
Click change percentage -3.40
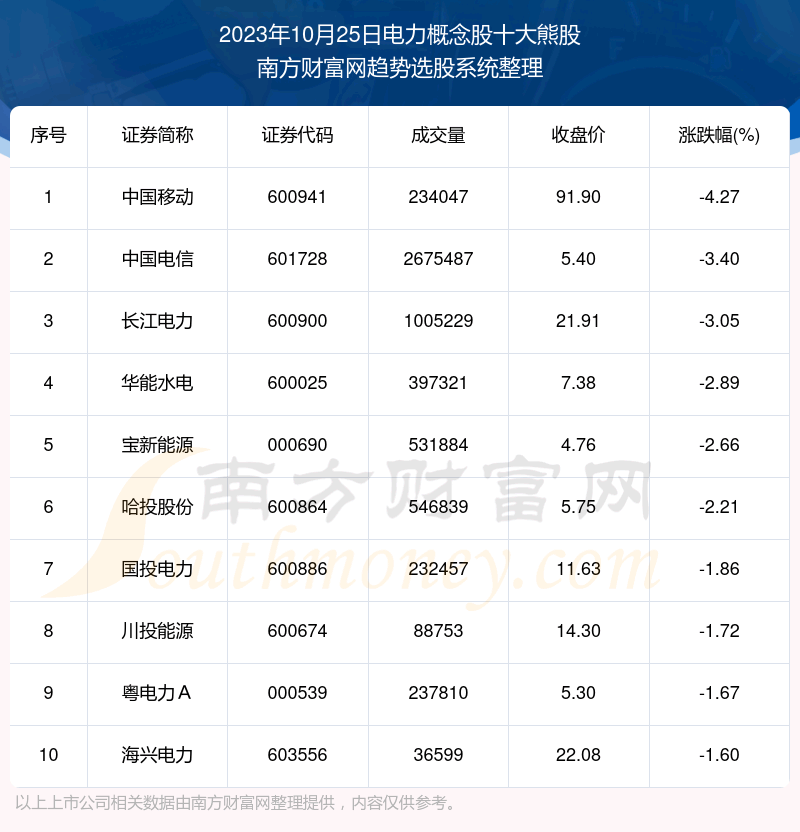[719, 259]
